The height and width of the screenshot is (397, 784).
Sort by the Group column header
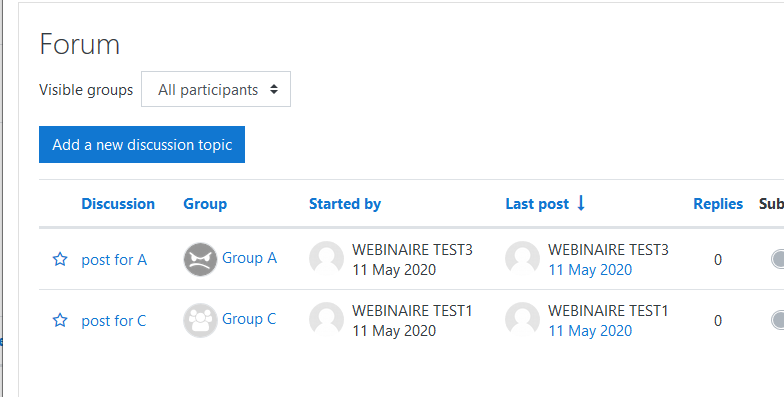205,204
